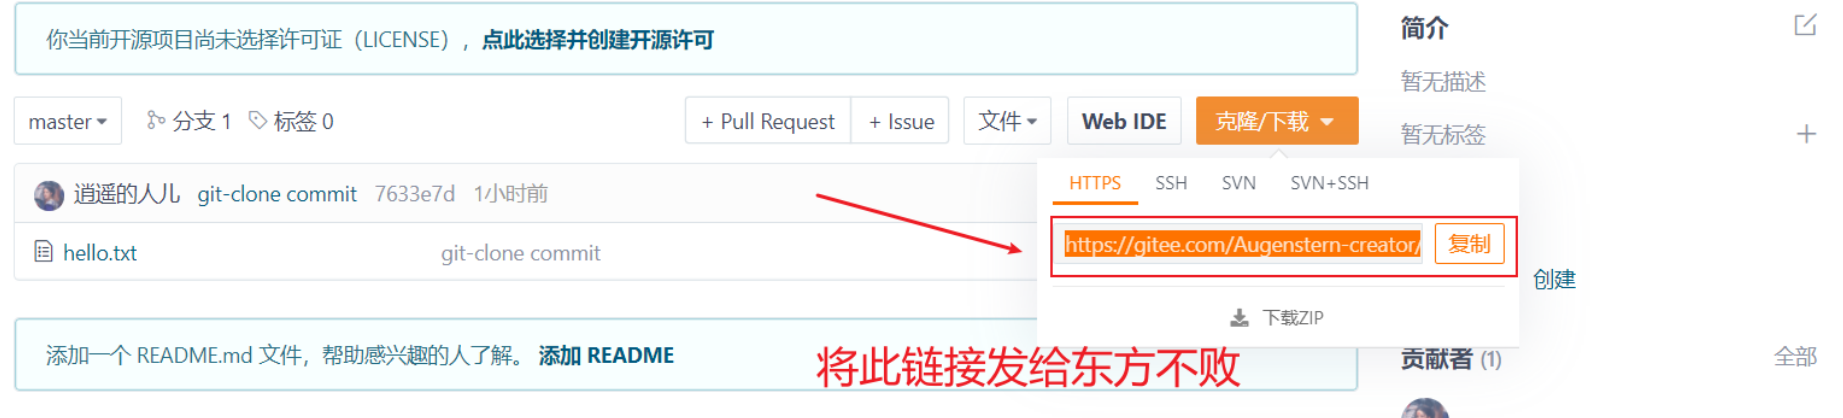
Task: Switch to the SVN tab
Action: coord(1238,183)
